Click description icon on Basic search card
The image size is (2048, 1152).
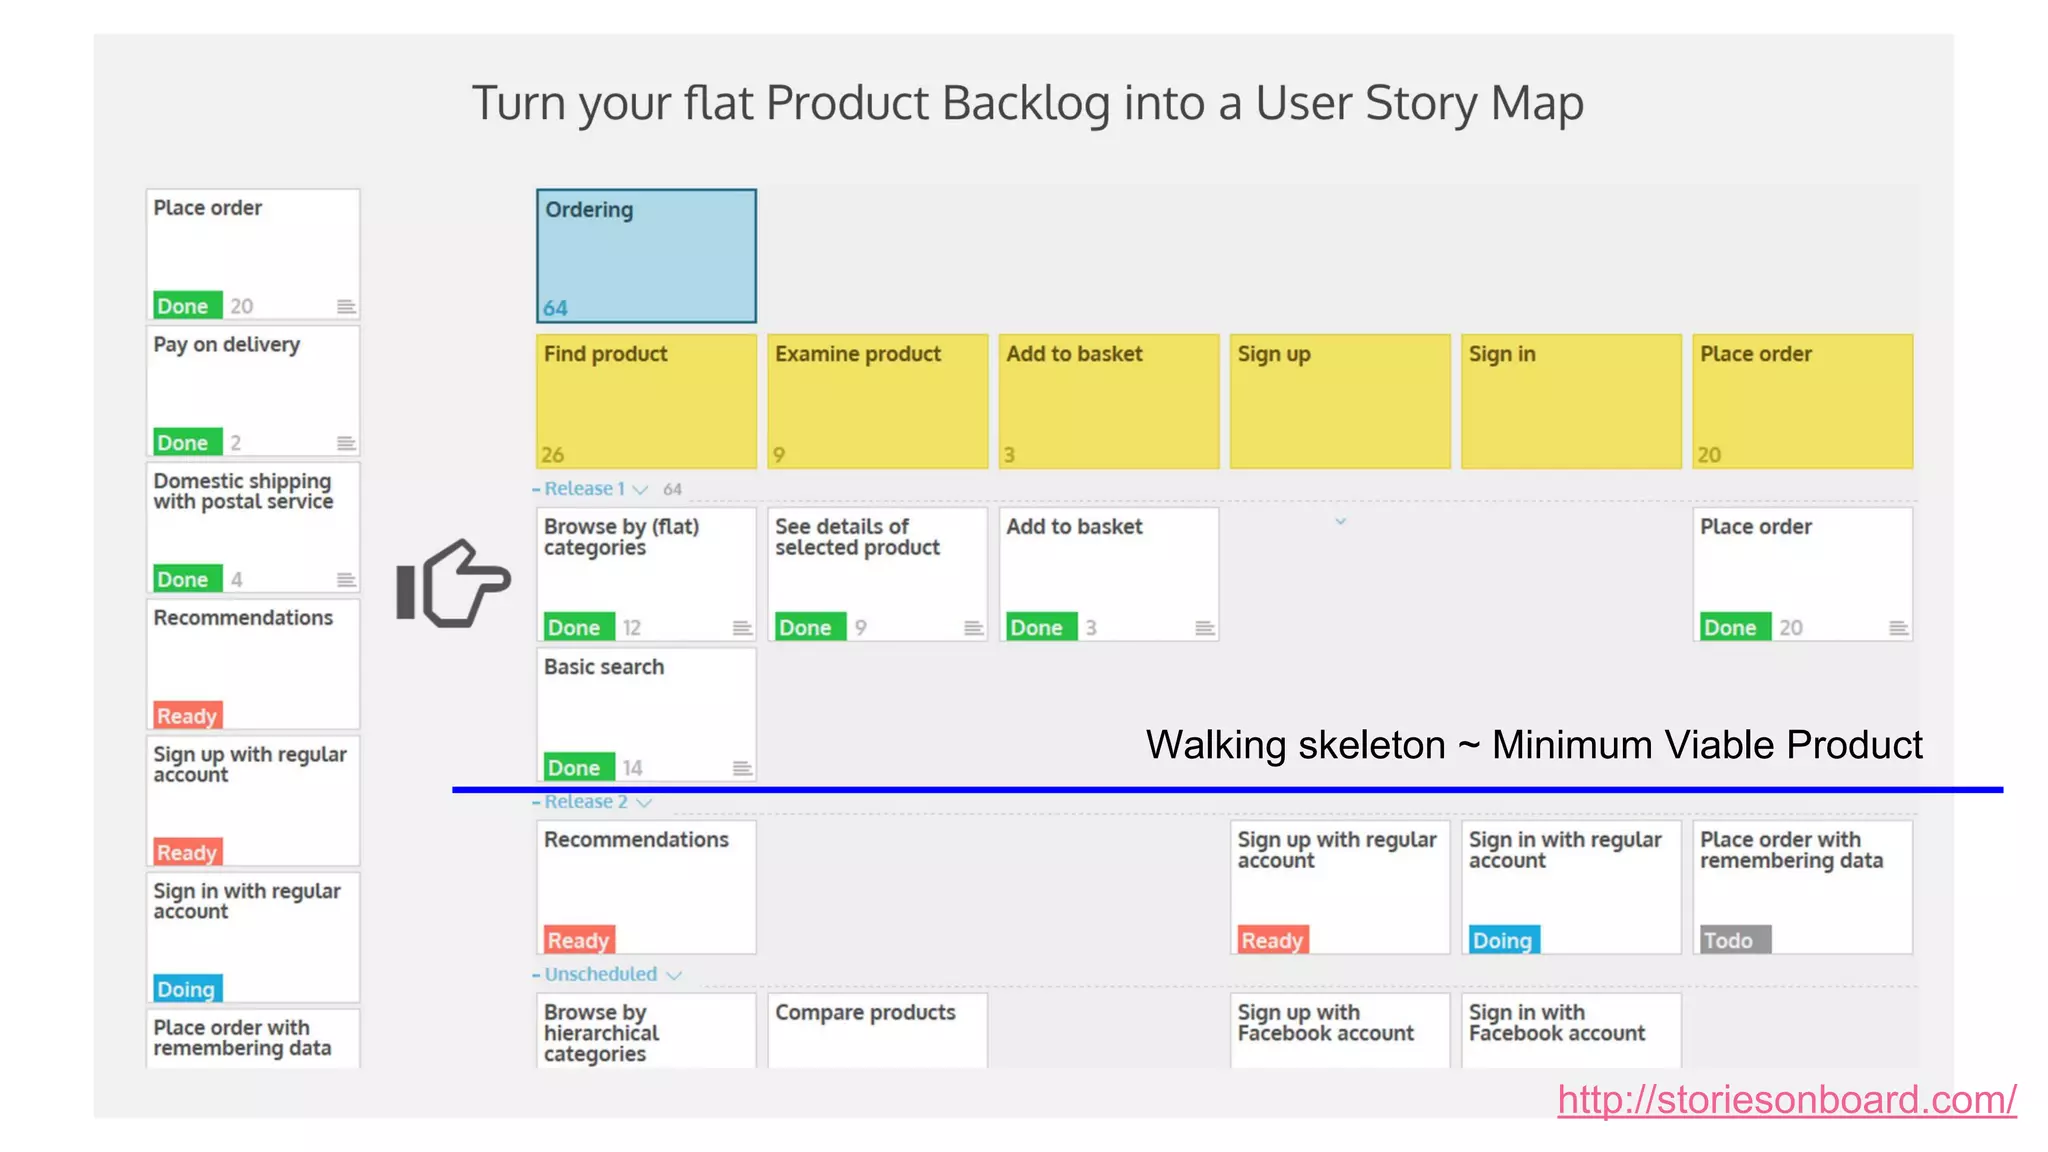[742, 768]
